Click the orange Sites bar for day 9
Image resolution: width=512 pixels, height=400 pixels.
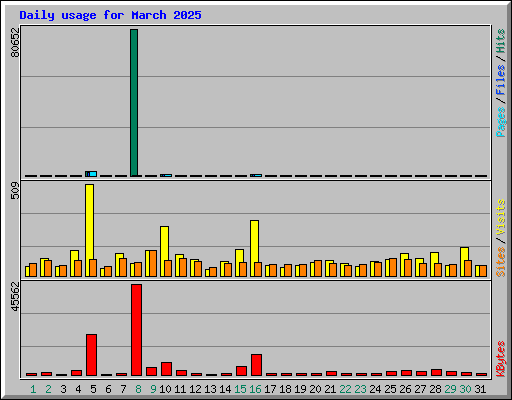click(153, 263)
